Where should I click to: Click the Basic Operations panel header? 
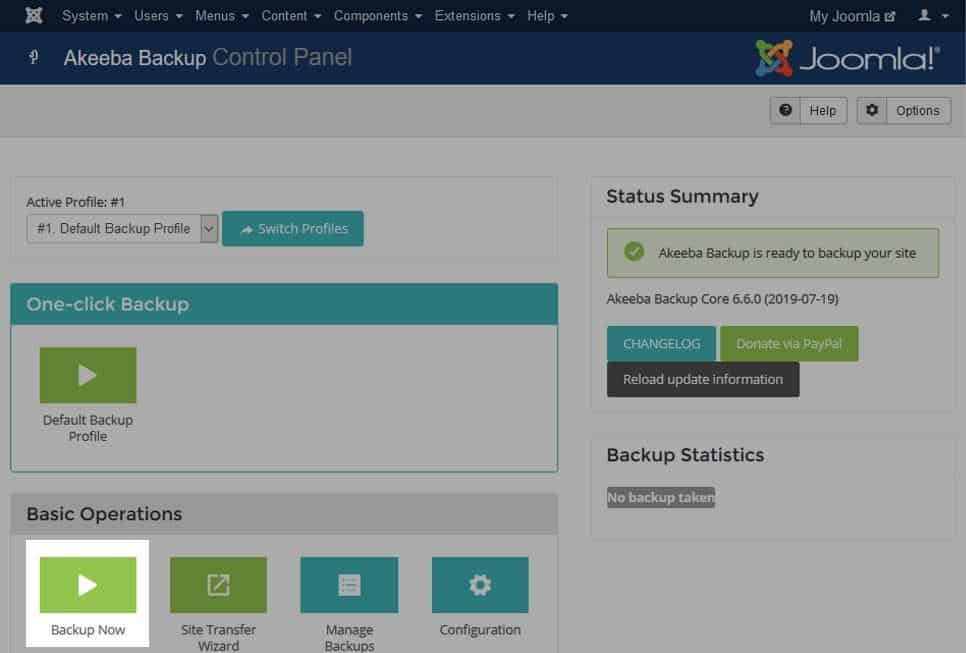(284, 514)
